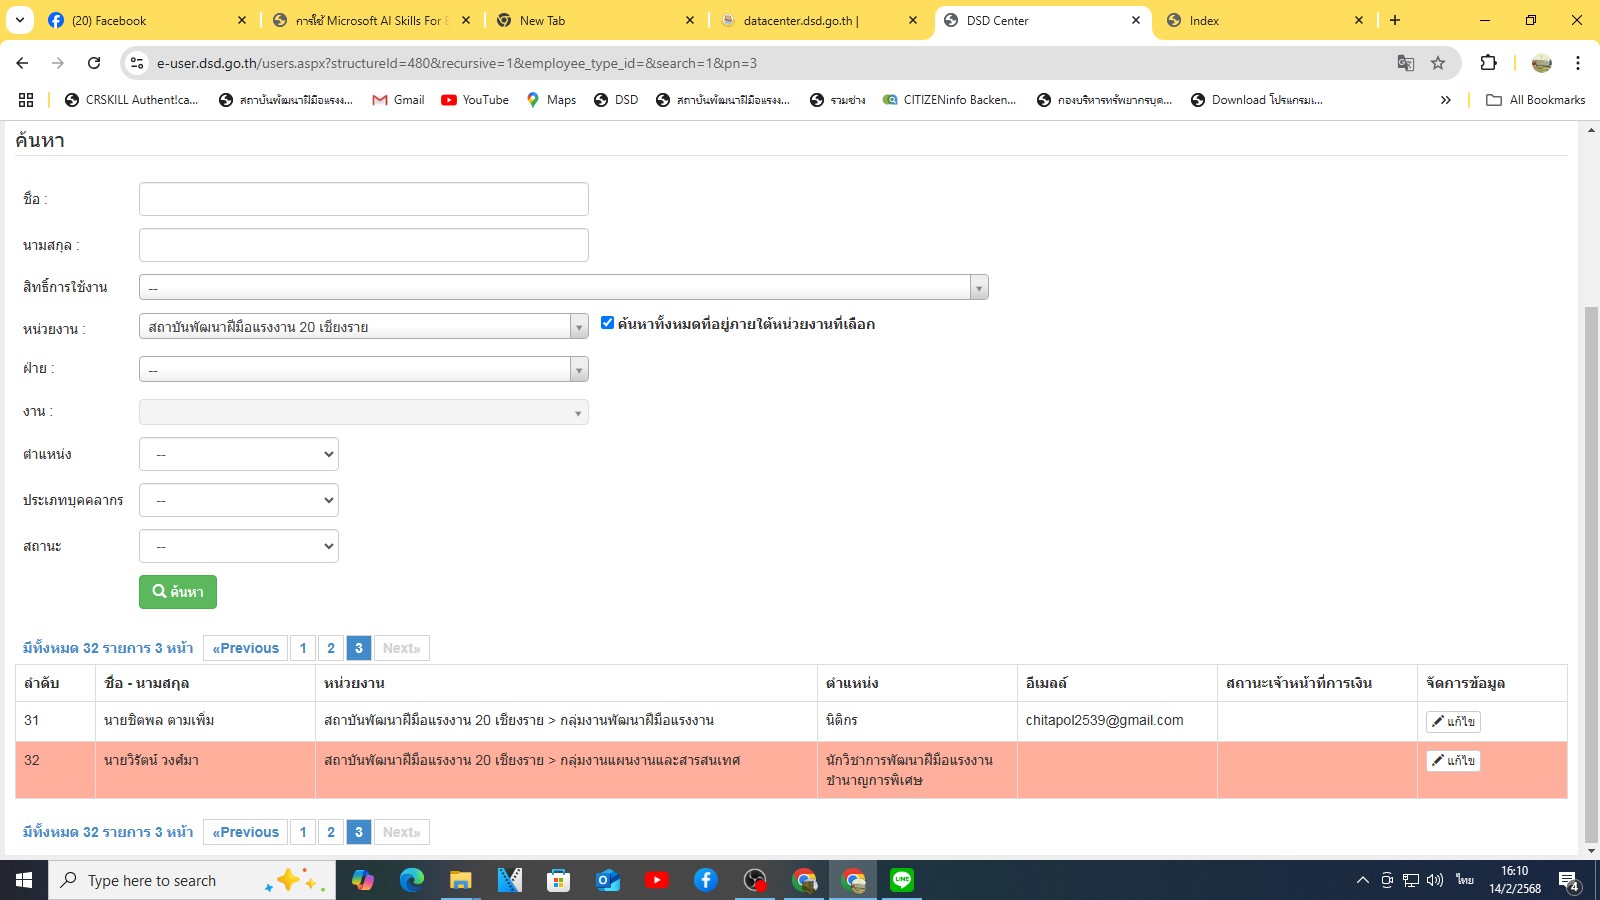The width and height of the screenshot is (1600, 900).
Task: Click the green ค้นหา search button
Action: tap(178, 592)
